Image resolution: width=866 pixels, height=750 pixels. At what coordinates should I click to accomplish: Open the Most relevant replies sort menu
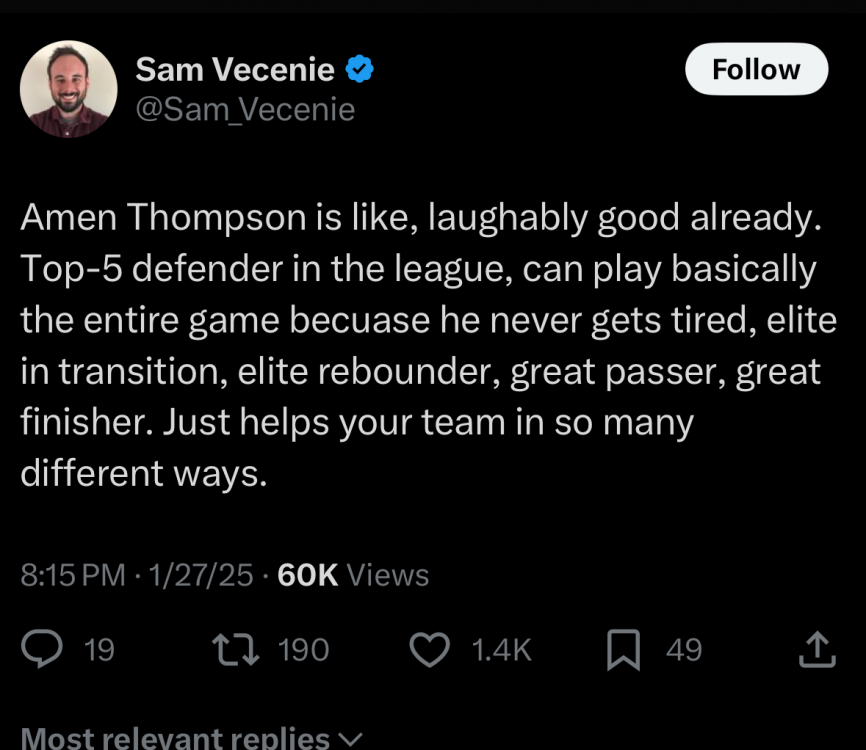[x=175, y=738]
